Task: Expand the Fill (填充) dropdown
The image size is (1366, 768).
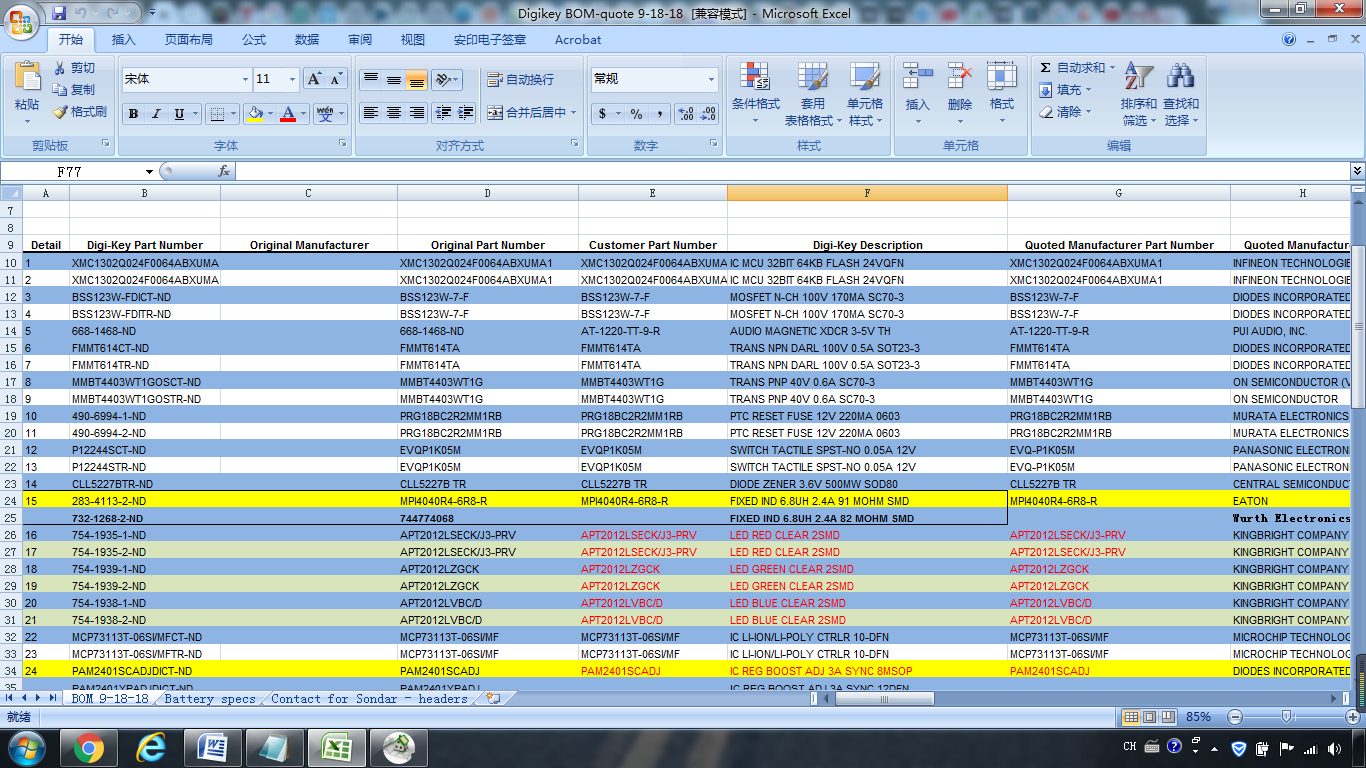Action: point(1088,90)
